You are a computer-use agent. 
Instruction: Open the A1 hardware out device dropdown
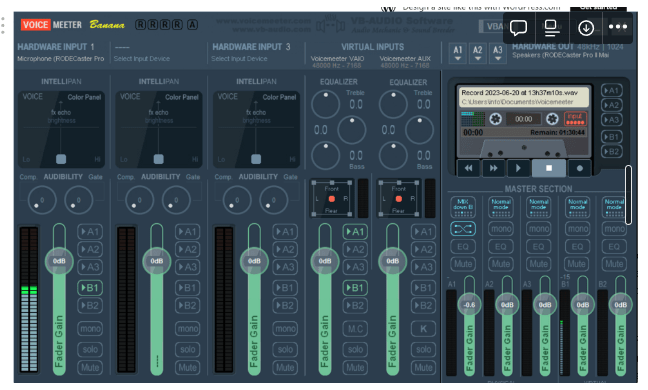[457, 54]
